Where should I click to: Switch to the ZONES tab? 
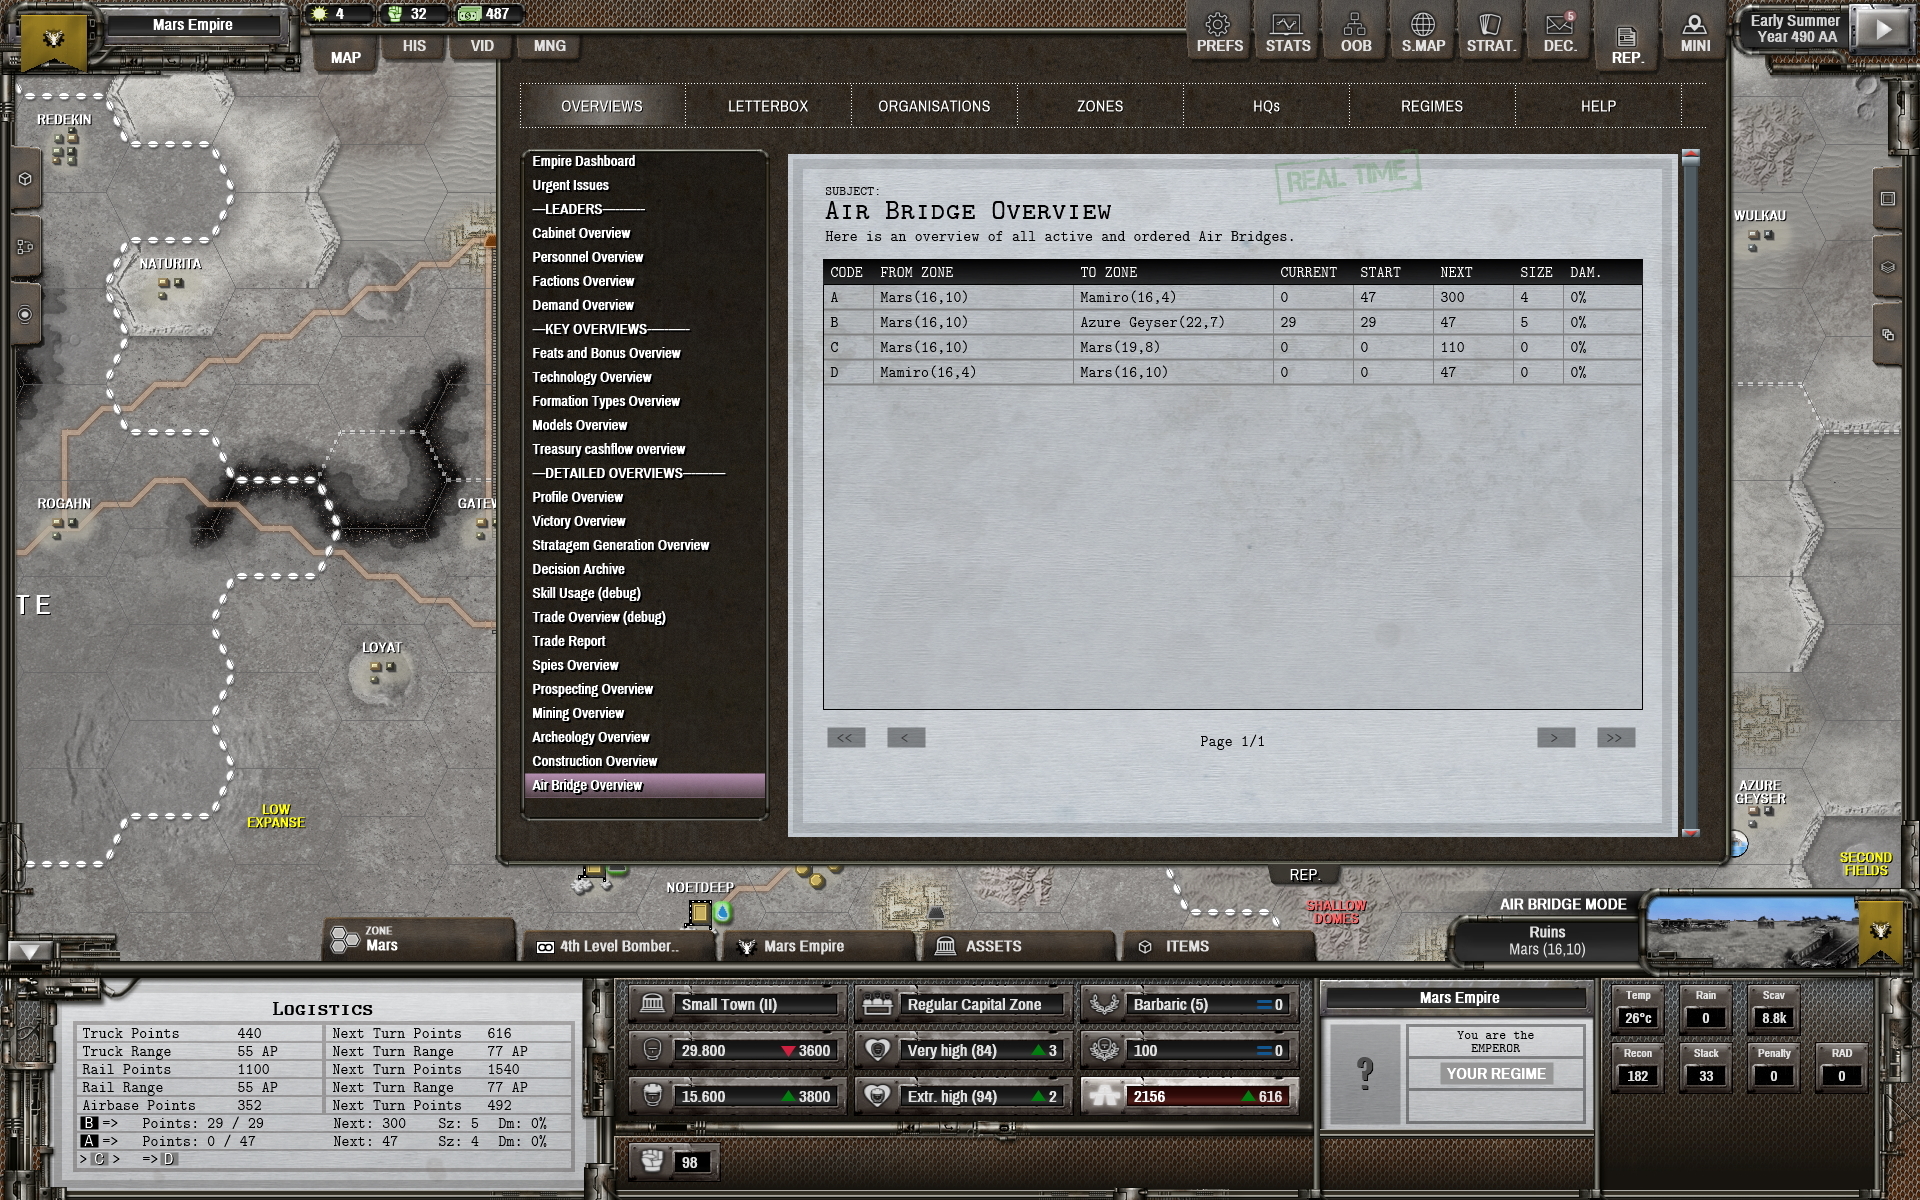1099,106
